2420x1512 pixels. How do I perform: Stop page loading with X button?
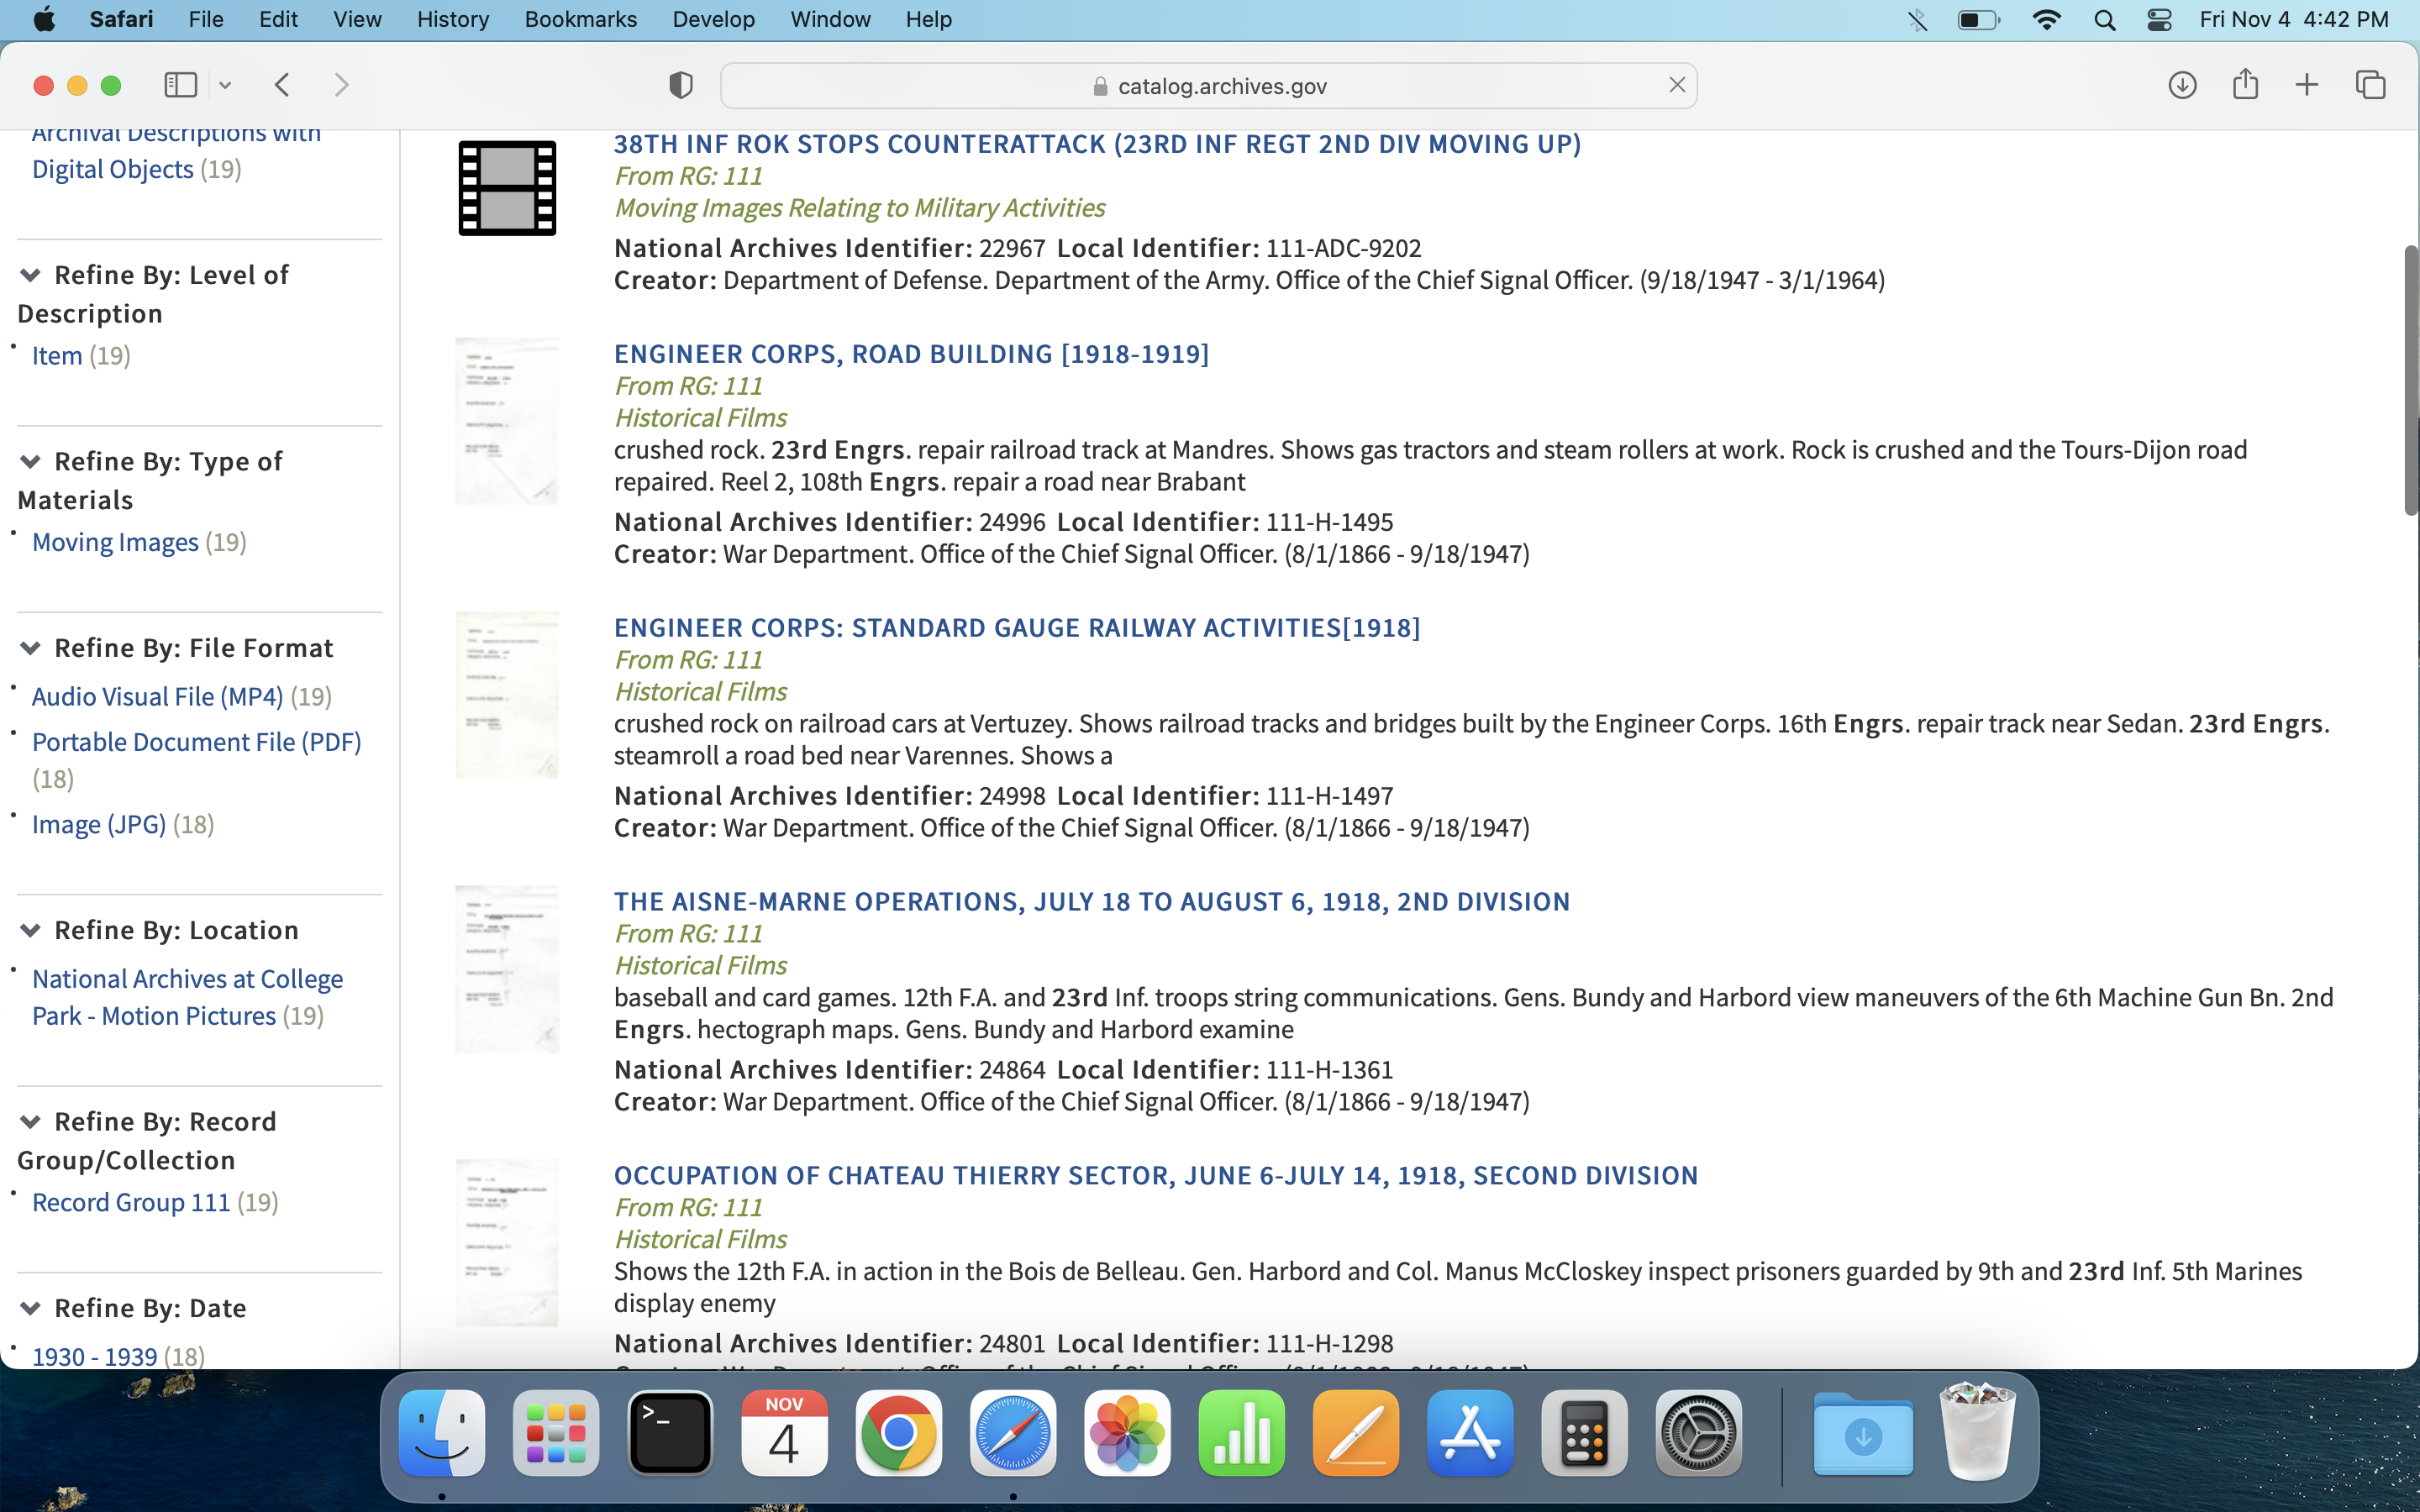[x=1677, y=85]
